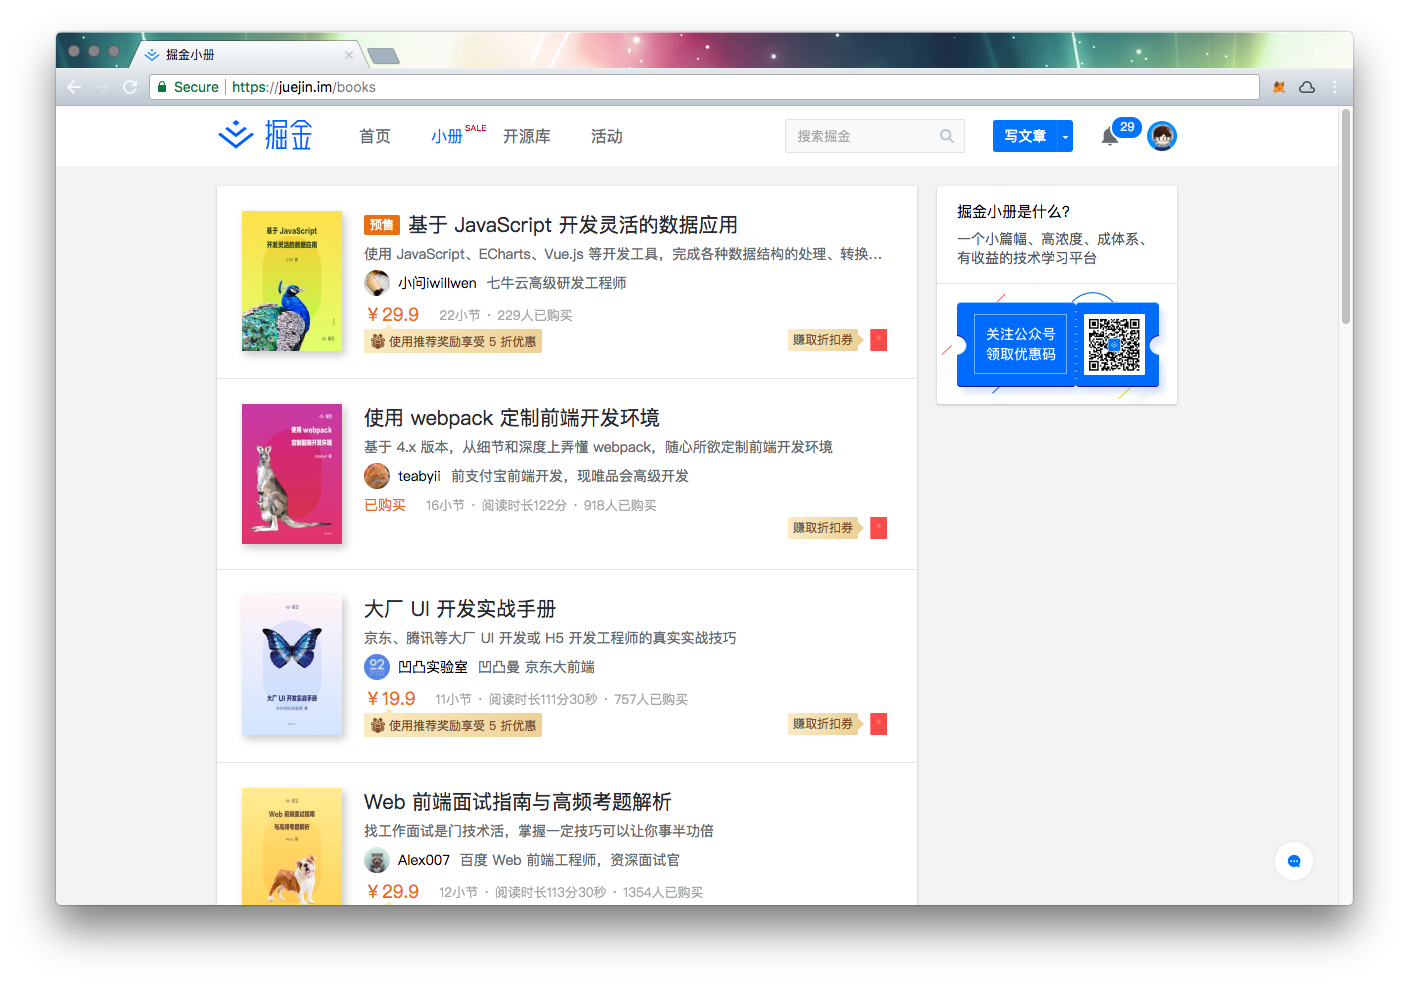This screenshot has height=985, width=1409.
Task: Click 5 折优惠 badge on JavaScript book
Action: 453,342
